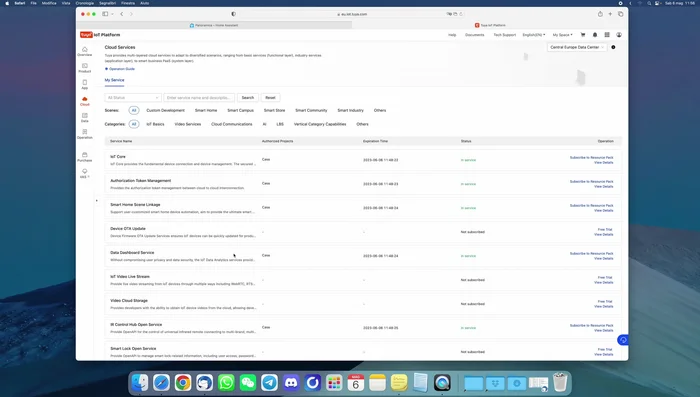Open the Overview section in the sidebar
Image resolution: width=700 pixels, height=397 pixels.
click(x=84, y=51)
